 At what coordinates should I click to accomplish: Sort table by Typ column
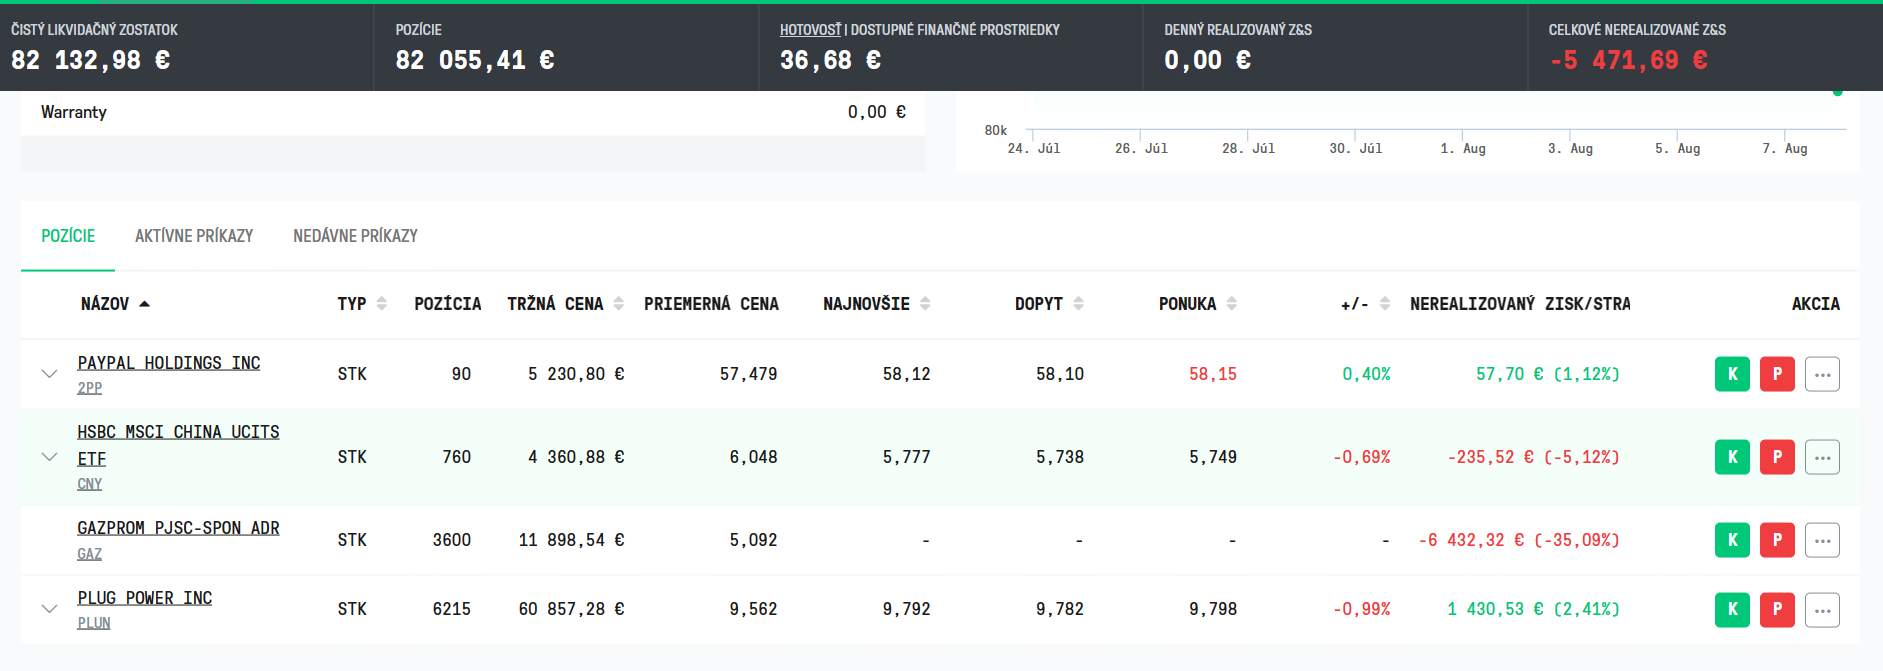(x=381, y=304)
